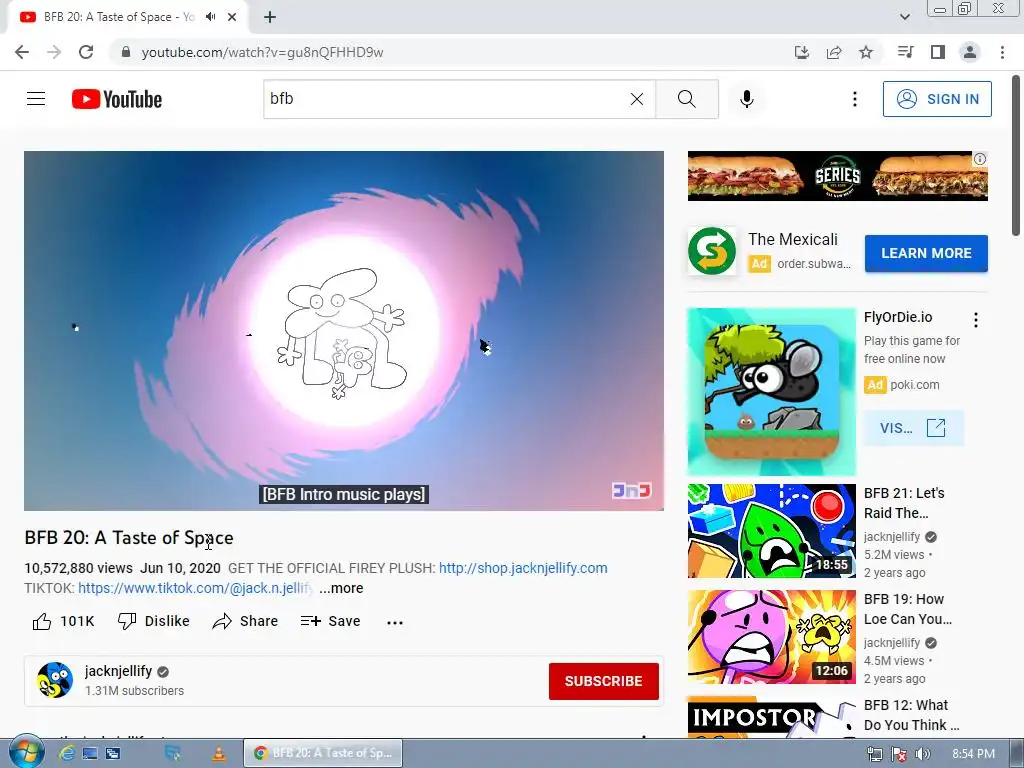Click the ad info icon on banner
1024x768 pixels.
pyautogui.click(x=980, y=159)
